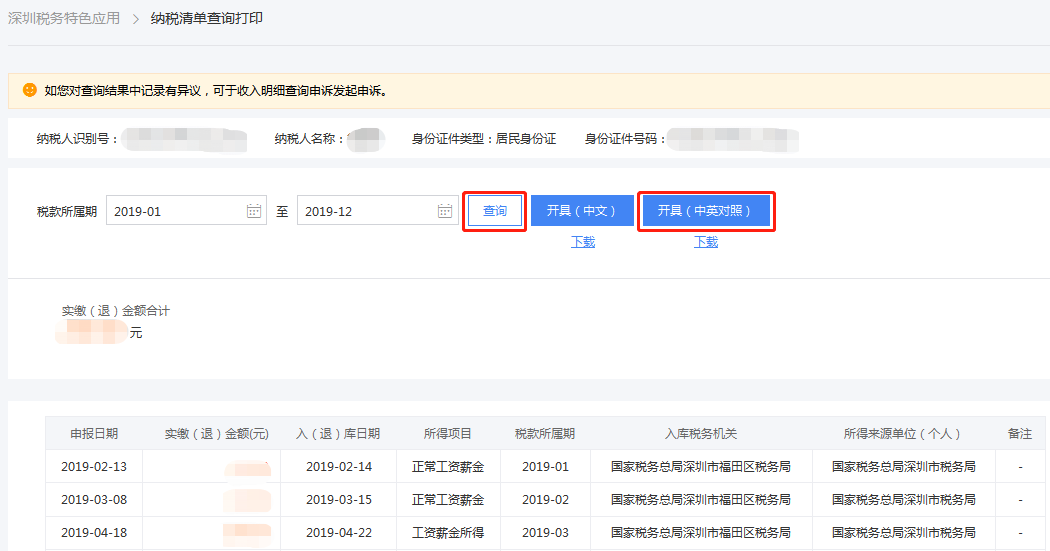Open the calendar icon in end period field

point(445,211)
